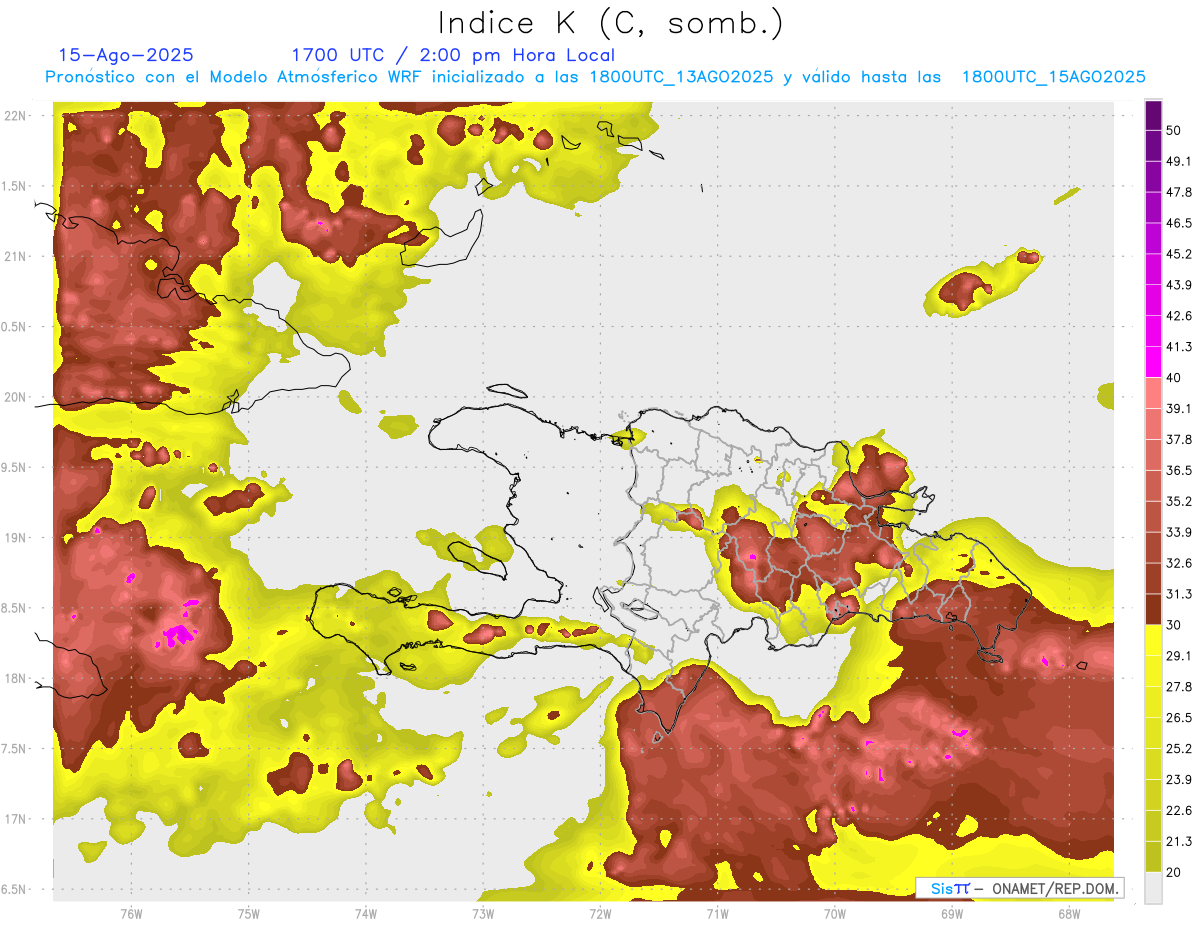Select the dark purple legend swatch above 50
This screenshot has height=927, width=1200.
pos(1153,116)
